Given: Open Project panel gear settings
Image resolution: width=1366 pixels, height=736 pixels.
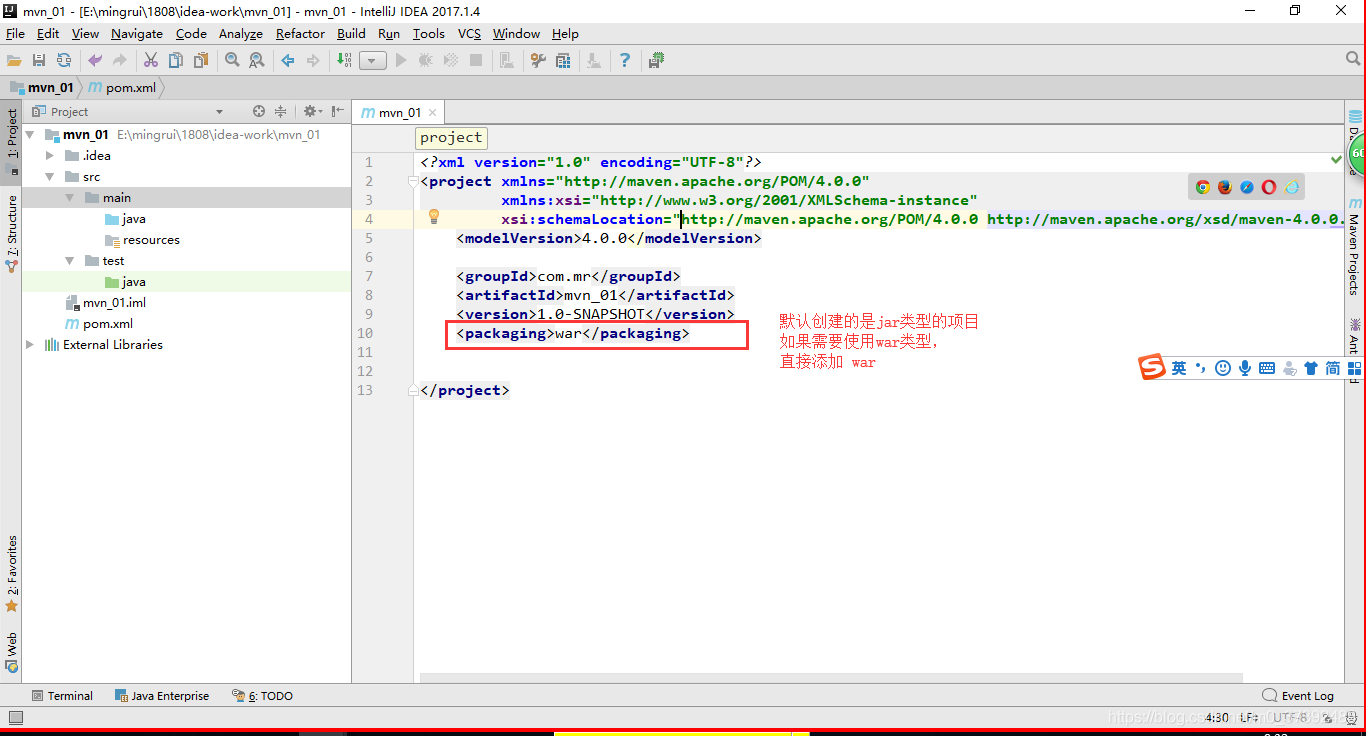Looking at the screenshot, I should [x=312, y=111].
